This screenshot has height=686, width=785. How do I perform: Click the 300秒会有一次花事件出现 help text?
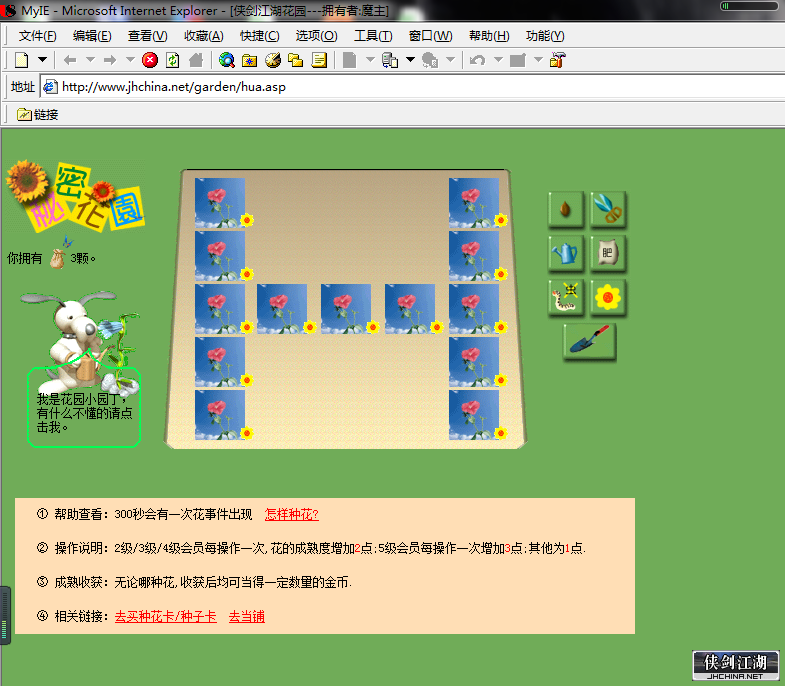click(183, 515)
